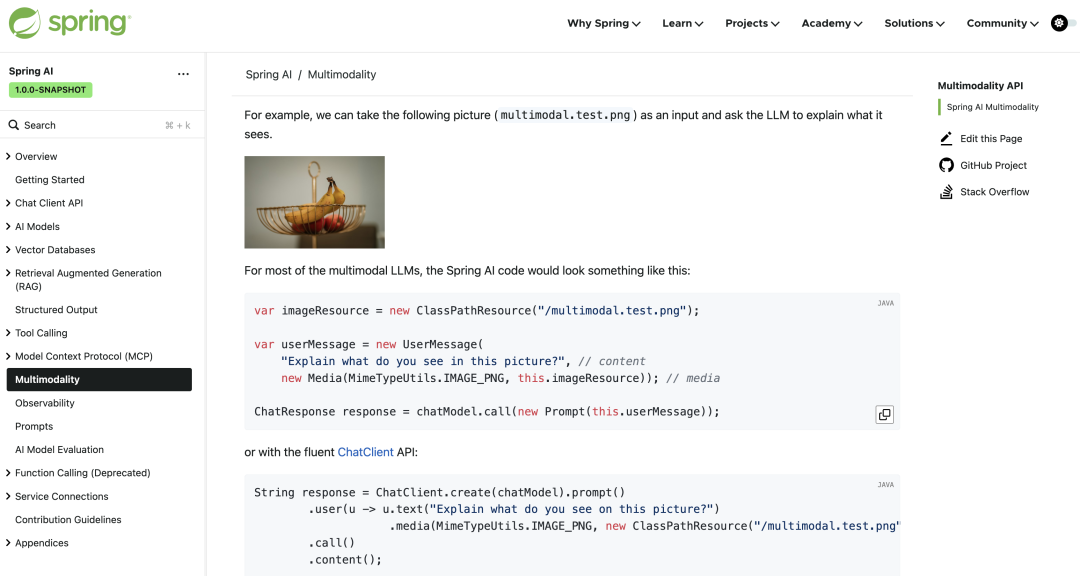
Task: Open the three-dots menu beside Spring AI
Action: tap(183, 74)
